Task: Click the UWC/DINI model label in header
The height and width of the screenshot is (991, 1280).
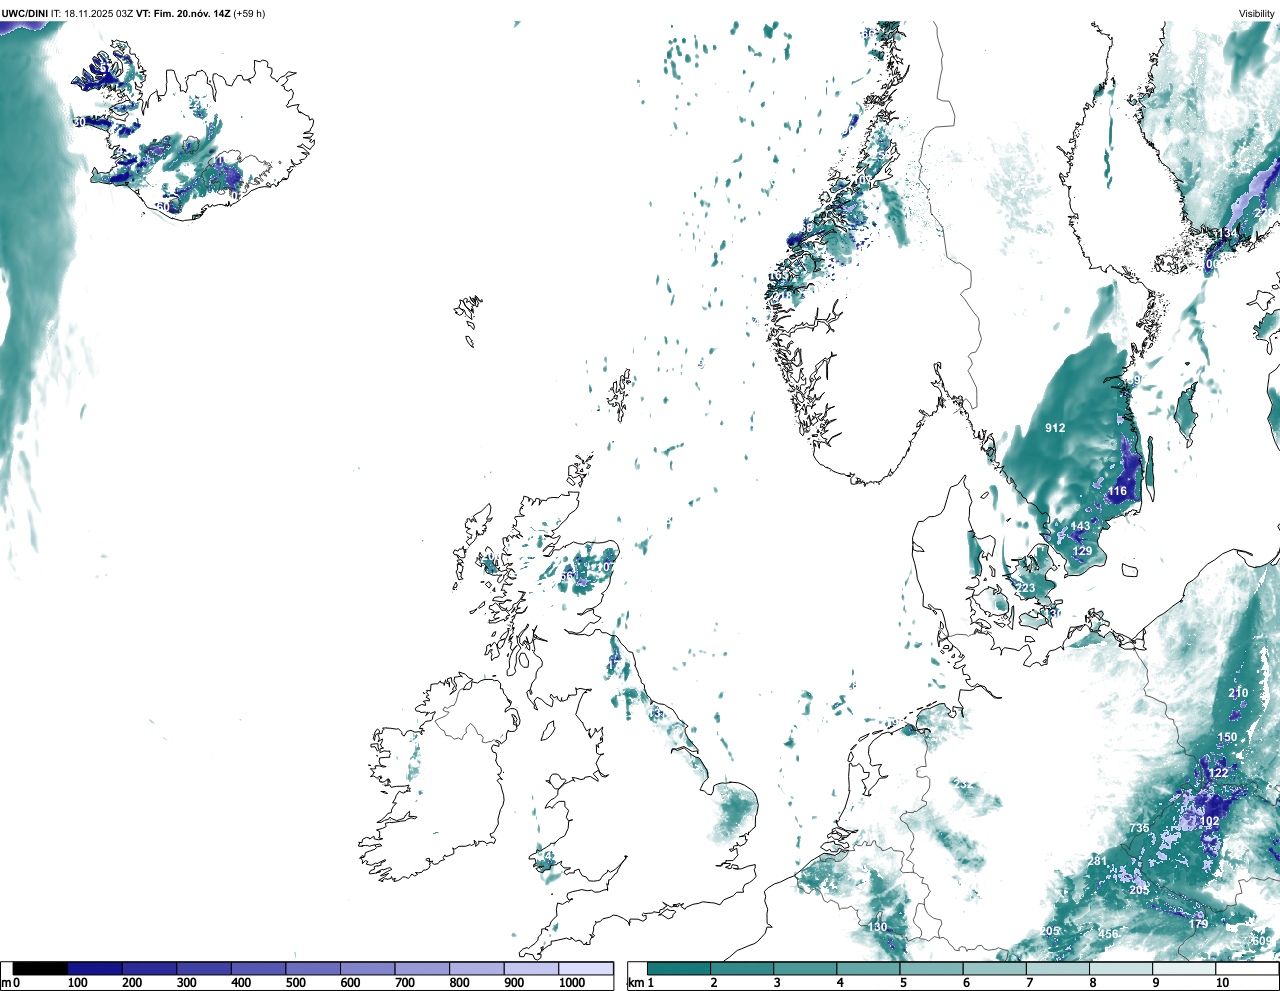Action: coord(24,13)
